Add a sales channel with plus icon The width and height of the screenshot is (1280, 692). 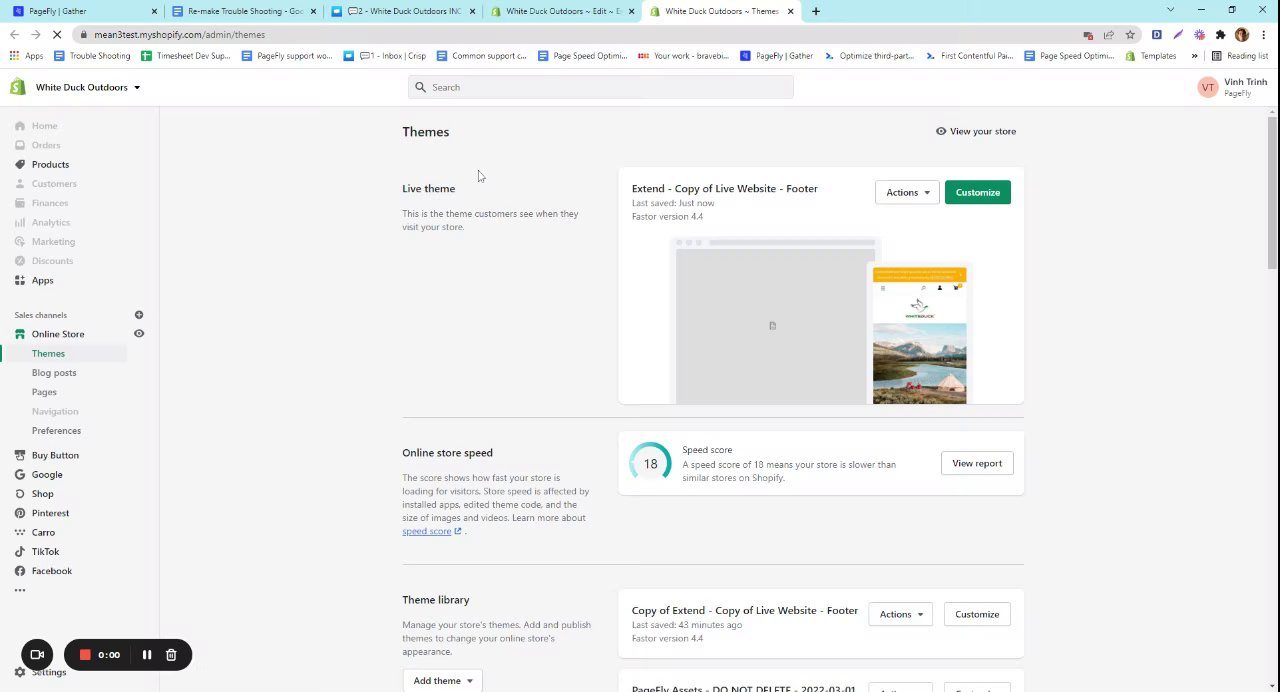[139, 315]
